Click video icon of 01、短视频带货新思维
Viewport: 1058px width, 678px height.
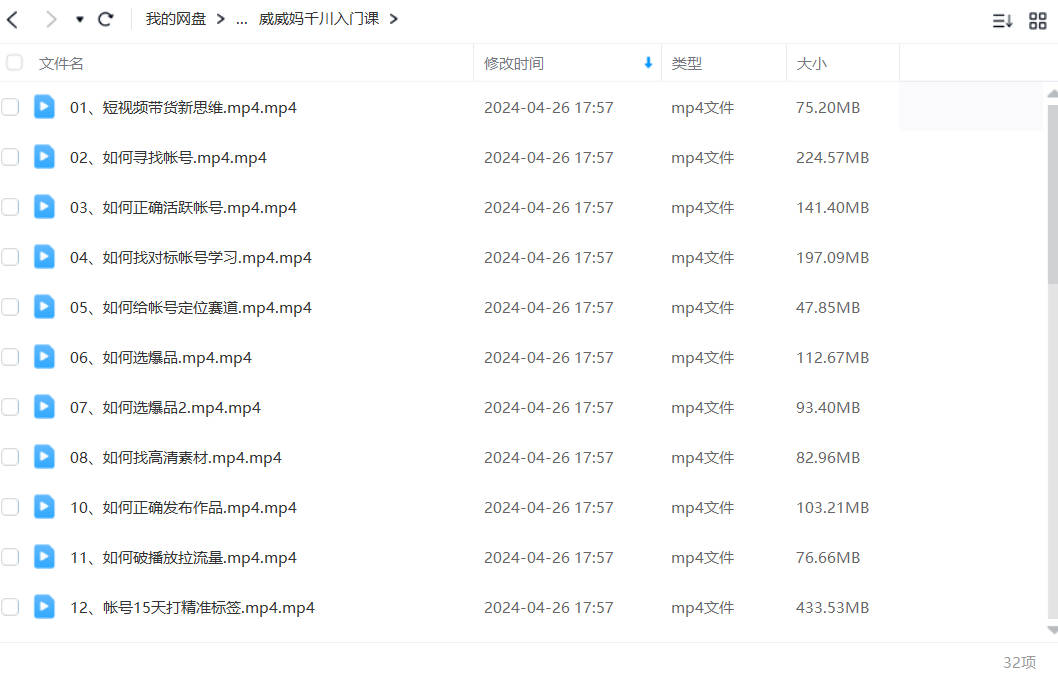[x=45, y=107]
